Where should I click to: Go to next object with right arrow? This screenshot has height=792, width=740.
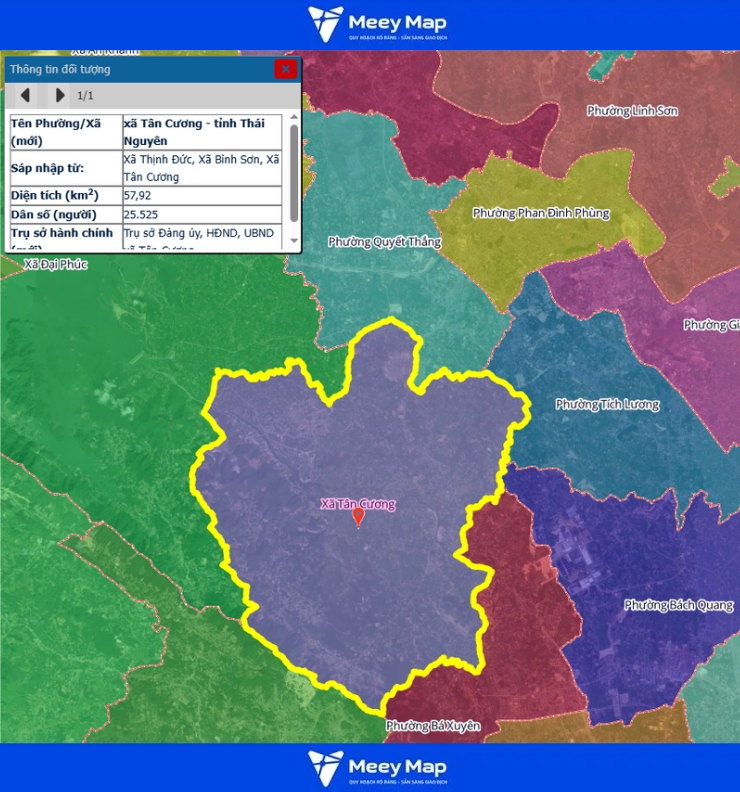point(60,96)
